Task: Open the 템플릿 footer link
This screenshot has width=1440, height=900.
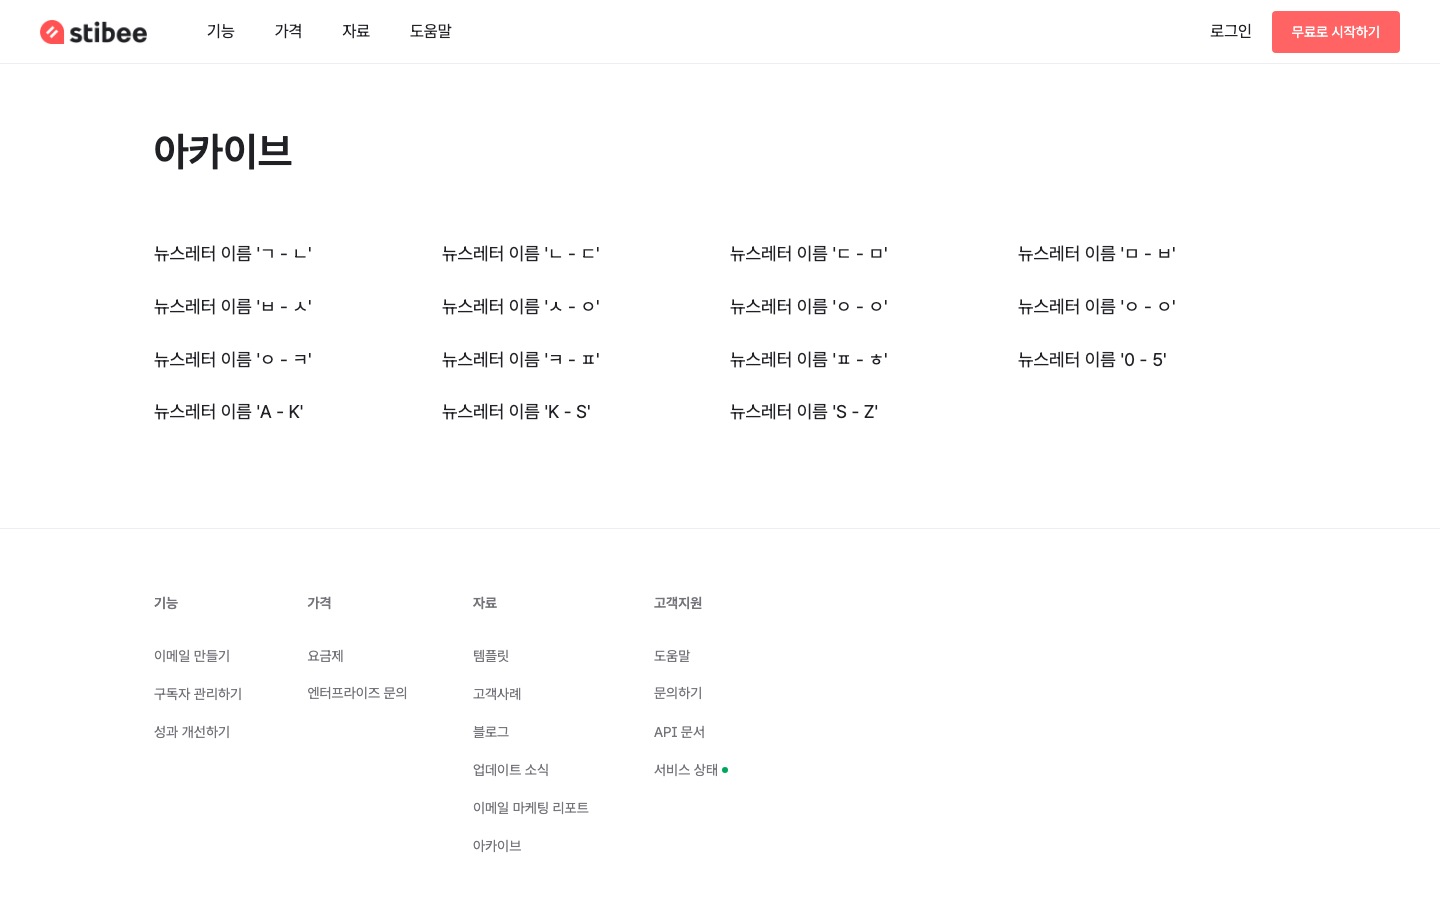Action: pyautogui.click(x=491, y=656)
